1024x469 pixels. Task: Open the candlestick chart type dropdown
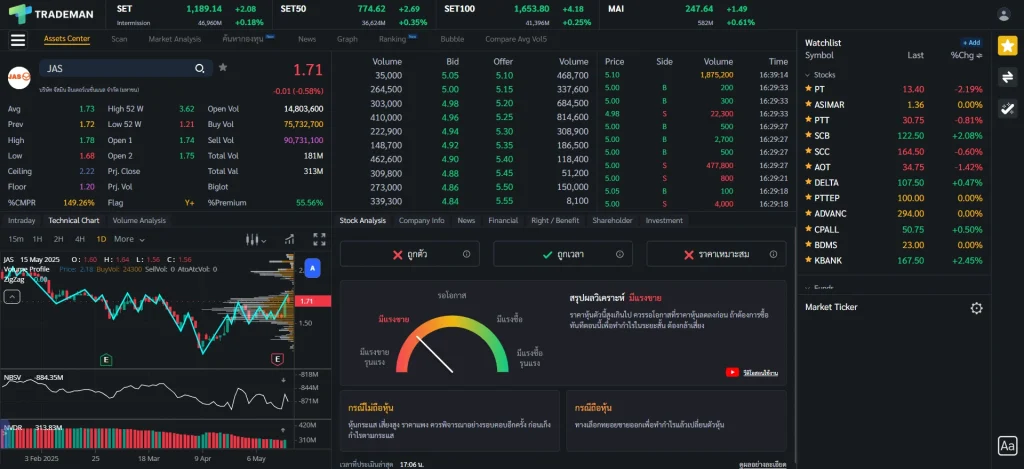click(257, 239)
